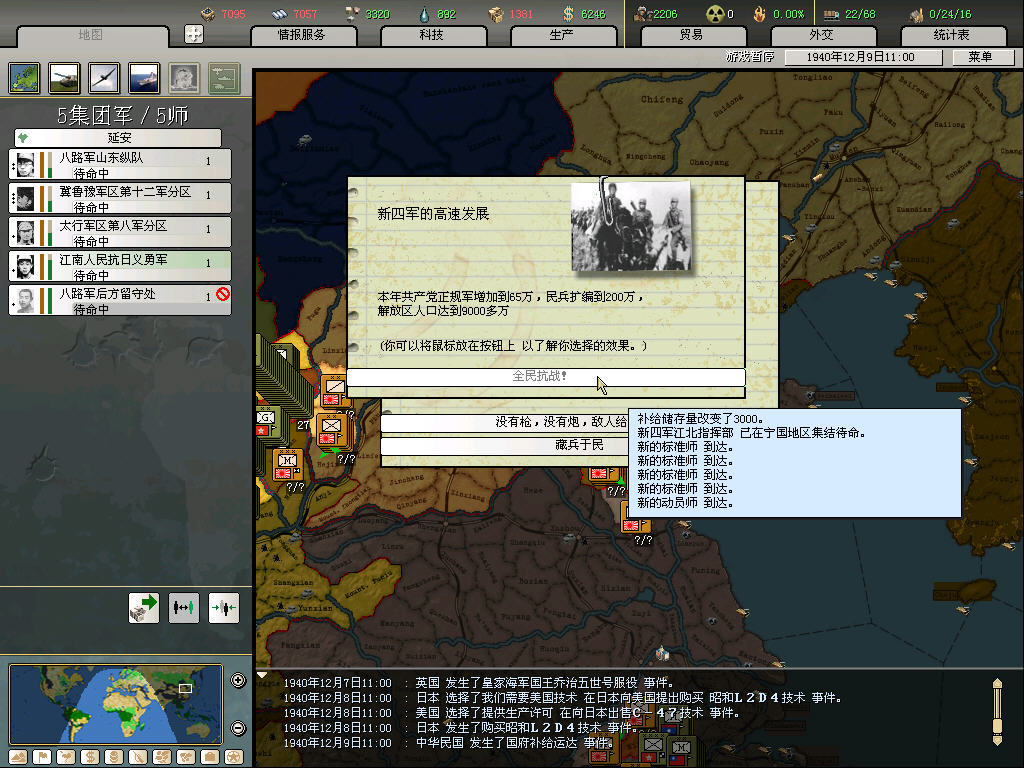The height and width of the screenshot is (768, 1024).
Task: Open the 外交 (Diplomacy) tab
Action: [821, 35]
